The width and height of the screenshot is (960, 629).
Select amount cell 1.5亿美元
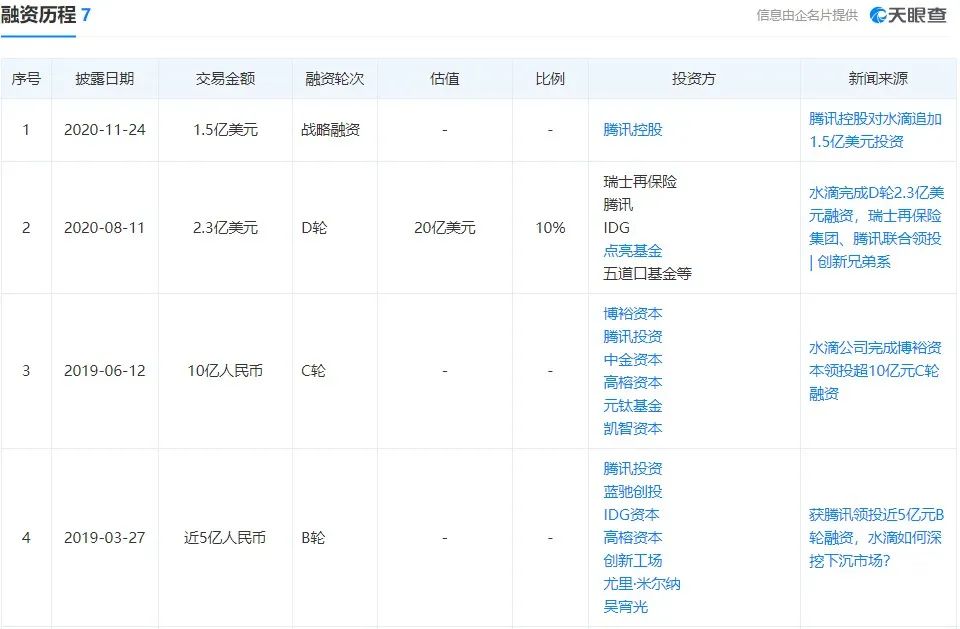225,130
